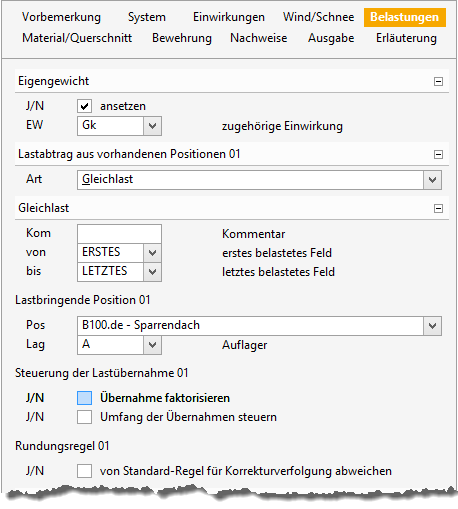Collapse the Lastabtrag aus vorhandenen Positionen section
The height and width of the screenshot is (509, 458).
(438, 154)
